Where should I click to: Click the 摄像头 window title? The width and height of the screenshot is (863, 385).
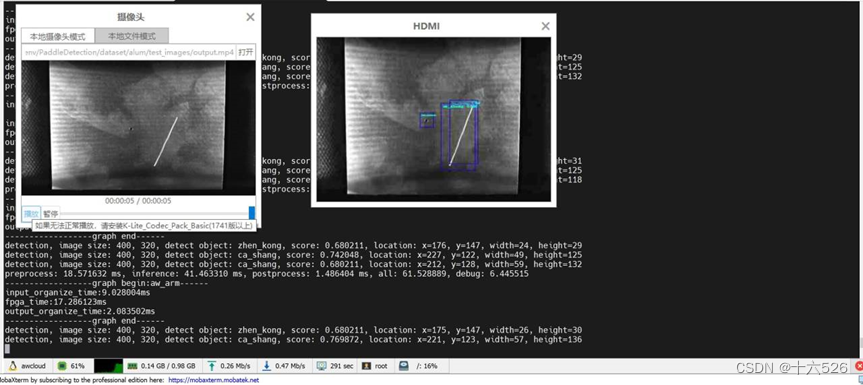point(131,17)
